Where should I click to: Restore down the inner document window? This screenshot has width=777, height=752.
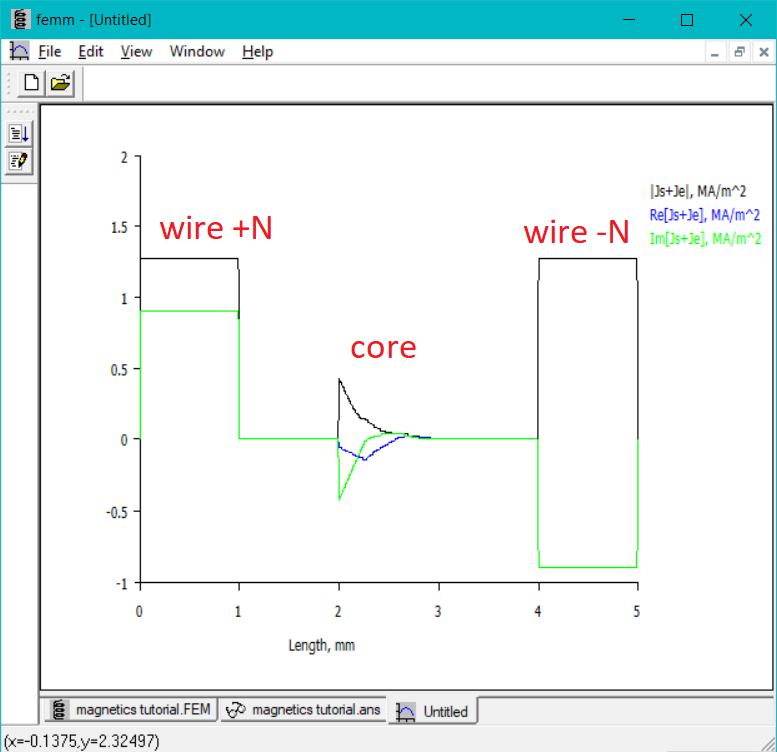(739, 53)
